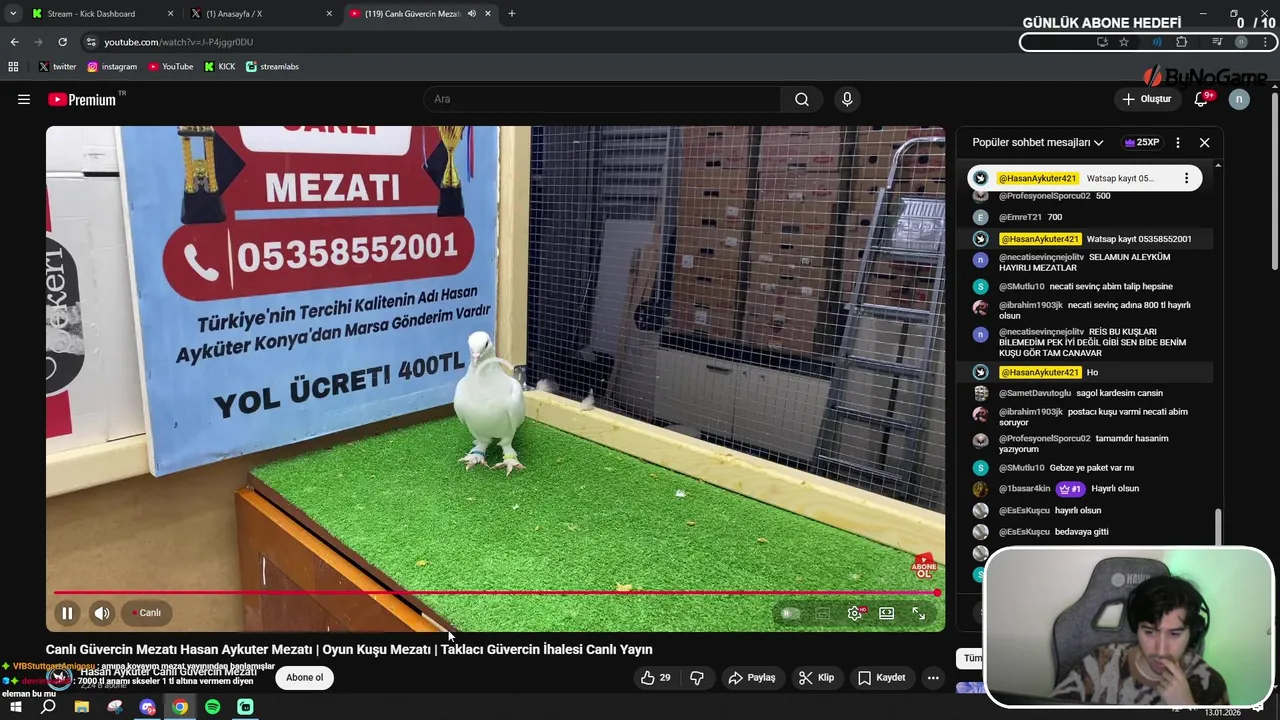Enter fullscreen on the video player
1280x720 pixels.
(x=919, y=613)
